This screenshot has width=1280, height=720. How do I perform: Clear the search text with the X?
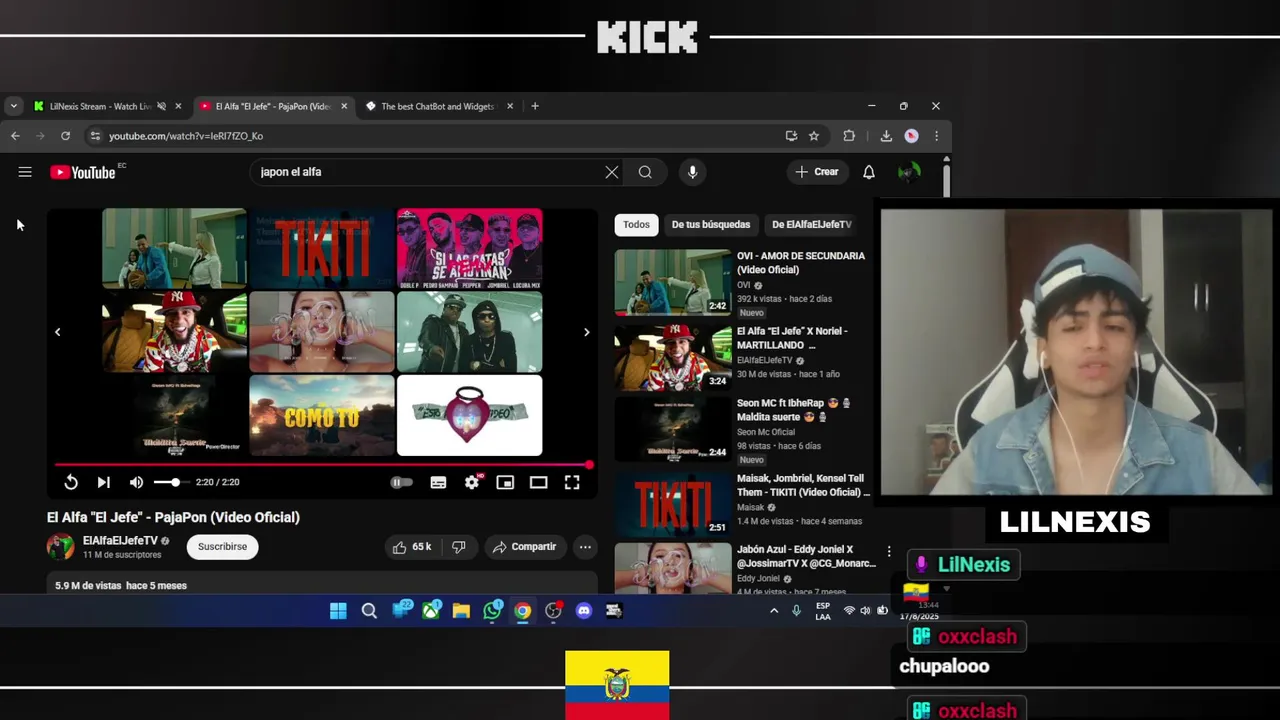point(612,172)
